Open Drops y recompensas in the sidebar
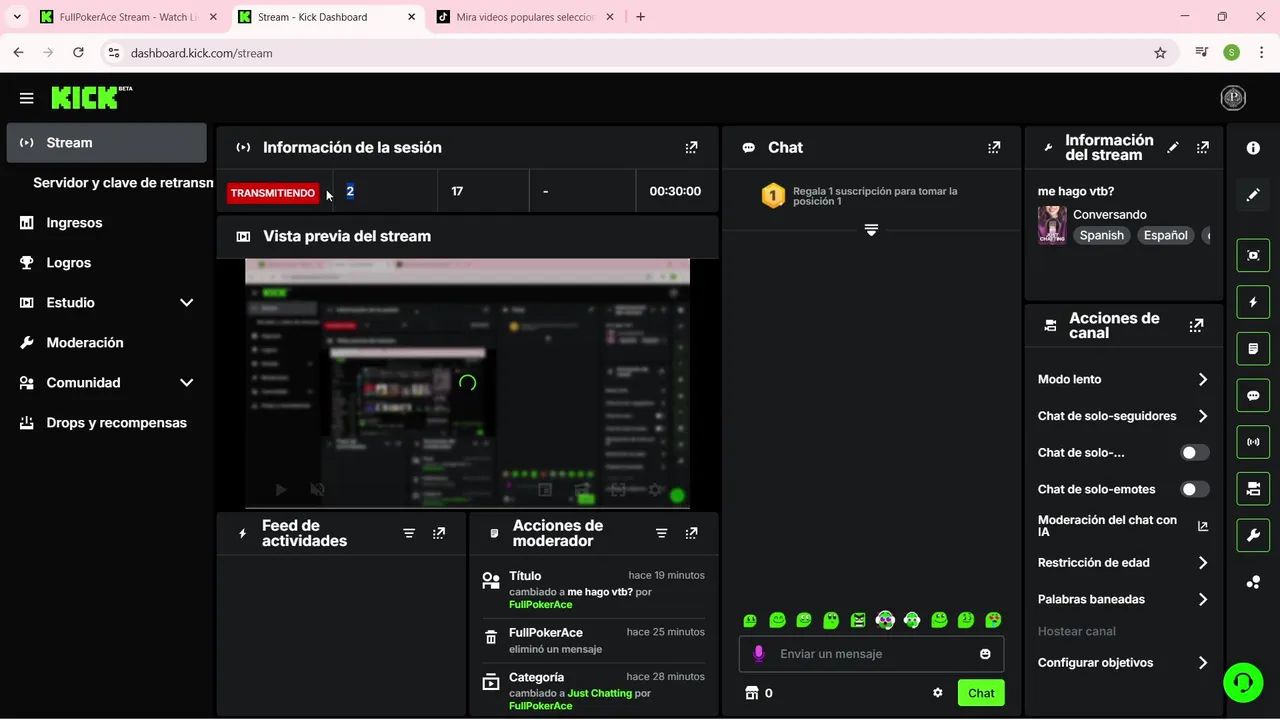 point(106,423)
